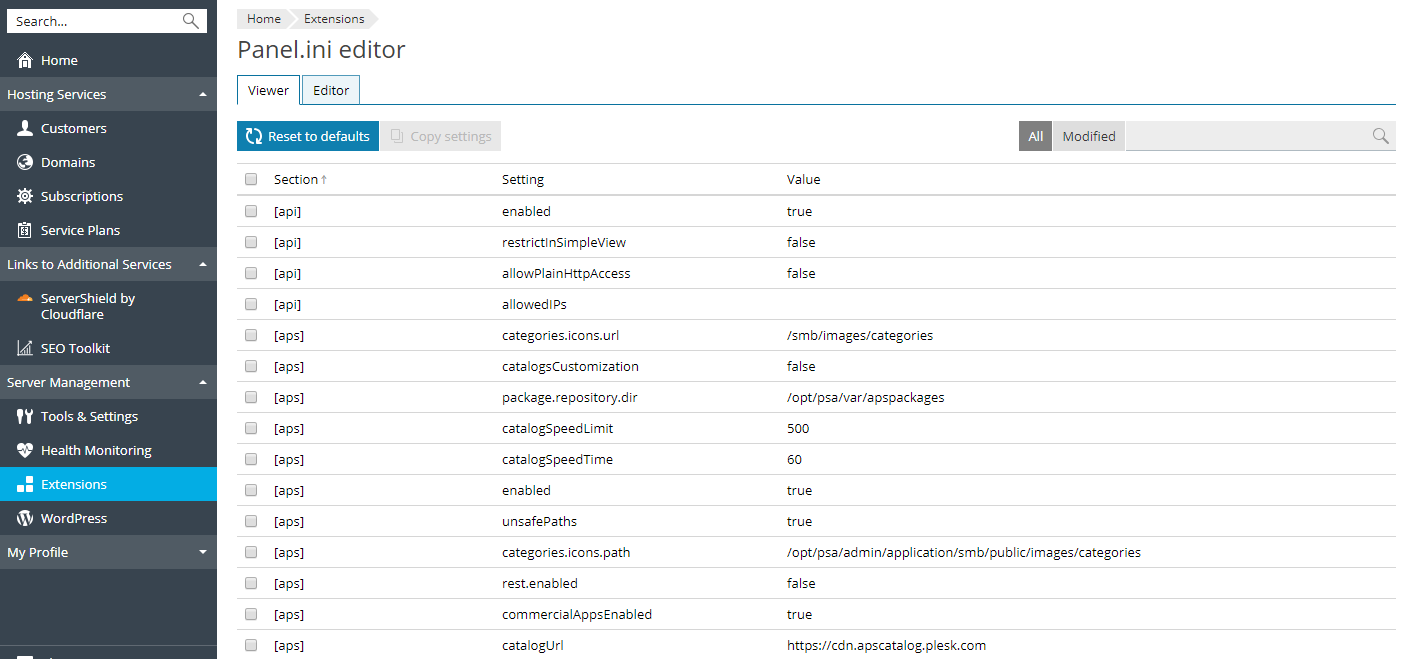Open WordPress via its logo icon
The image size is (1404, 659).
click(x=25, y=519)
